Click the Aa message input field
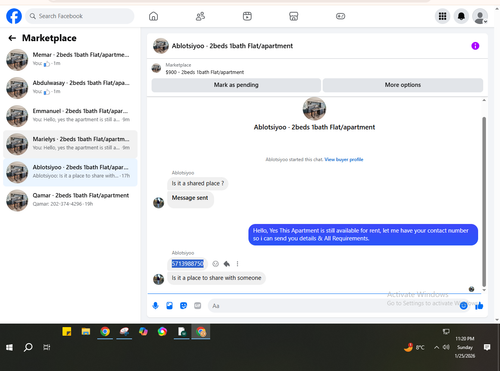 pyautogui.click(x=333, y=306)
